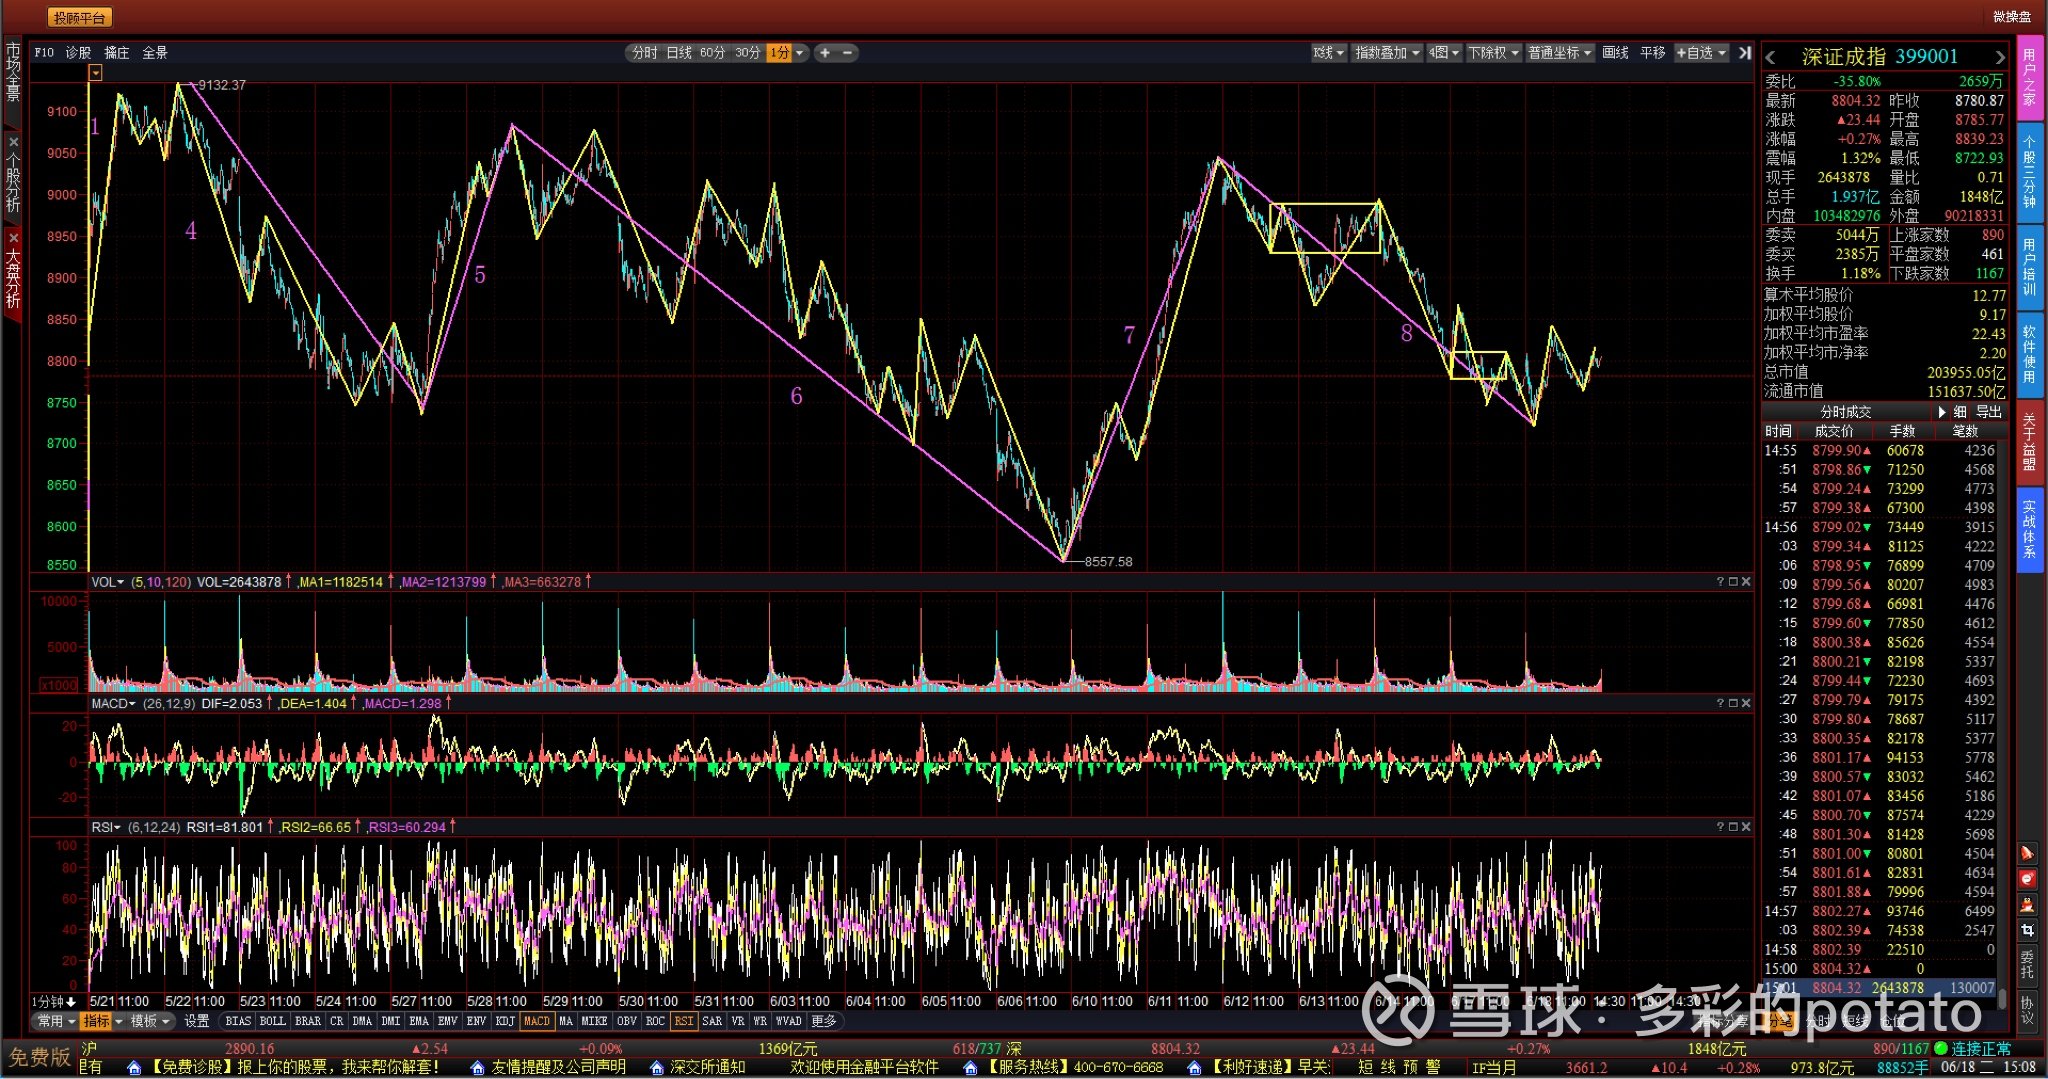
Task: Open the 下除权 dropdown
Action: point(1494,53)
